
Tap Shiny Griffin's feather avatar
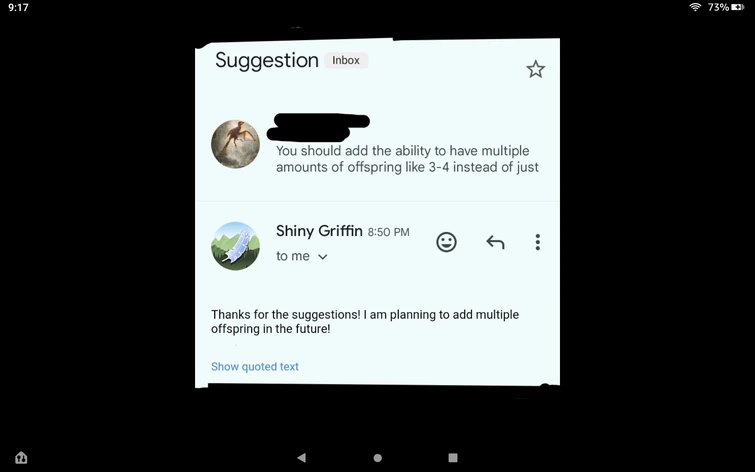235,246
